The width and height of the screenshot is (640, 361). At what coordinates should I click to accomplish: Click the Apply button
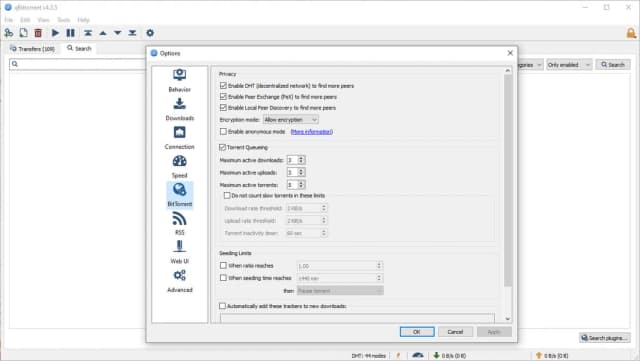pyautogui.click(x=494, y=332)
